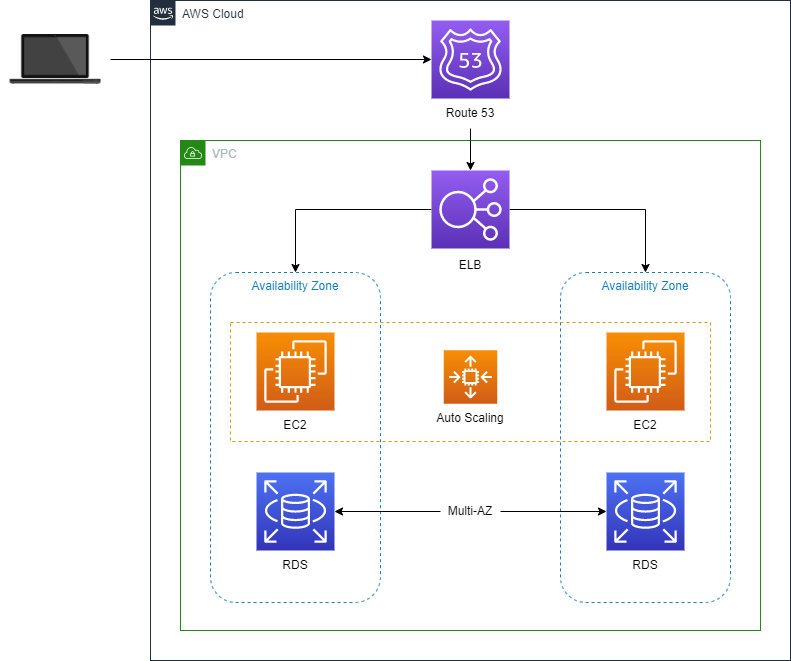Click the Auto Scaling icon

tap(470, 377)
